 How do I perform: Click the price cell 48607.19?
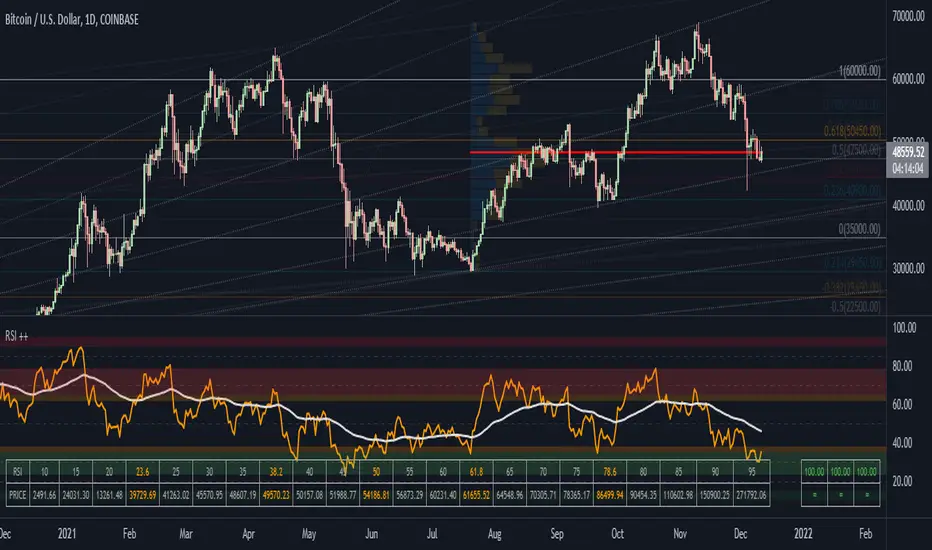click(x=243, y=495)
